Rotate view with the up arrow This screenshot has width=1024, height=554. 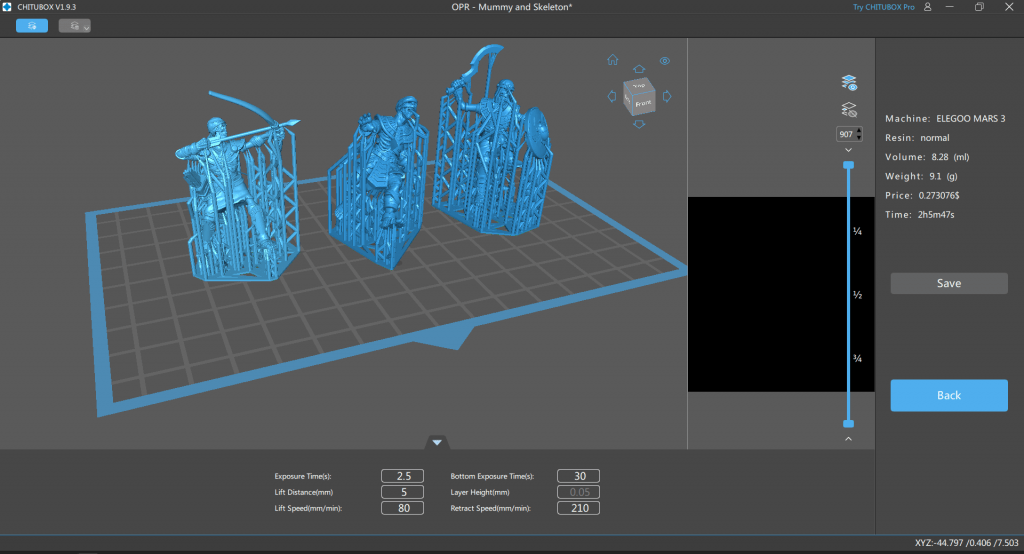639,69
